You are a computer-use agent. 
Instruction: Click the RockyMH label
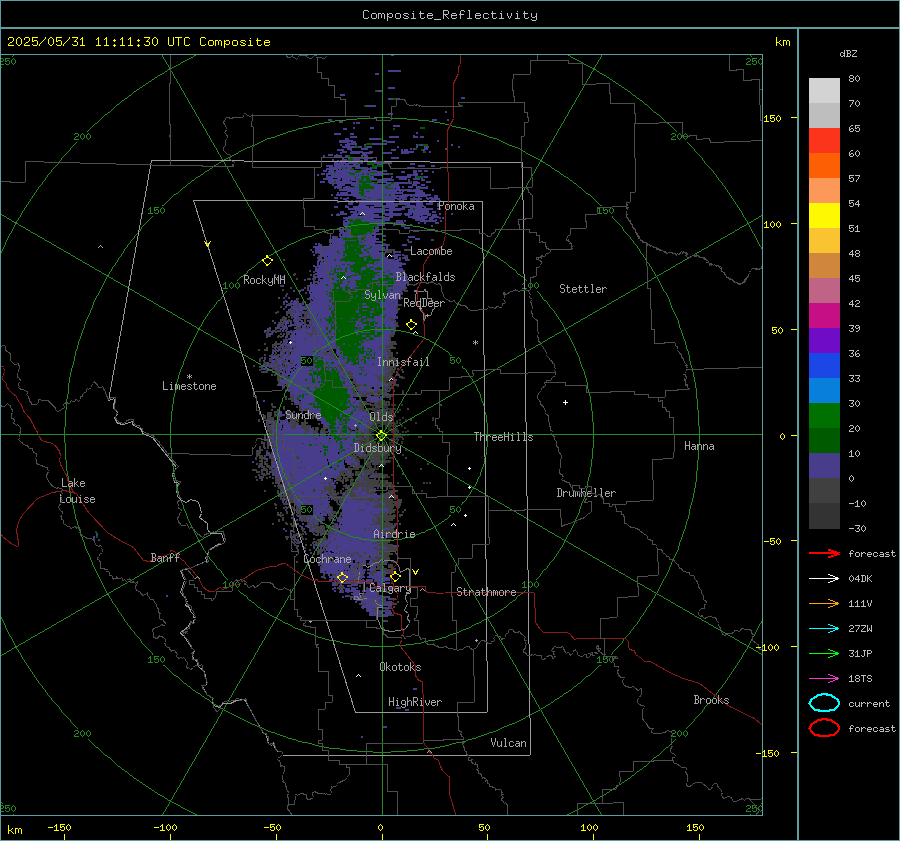point(264,280)
